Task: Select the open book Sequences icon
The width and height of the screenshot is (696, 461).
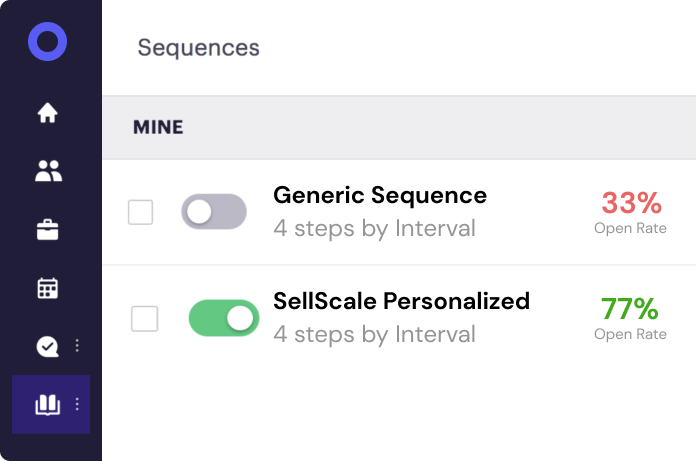Action: (x=47, y=405)
